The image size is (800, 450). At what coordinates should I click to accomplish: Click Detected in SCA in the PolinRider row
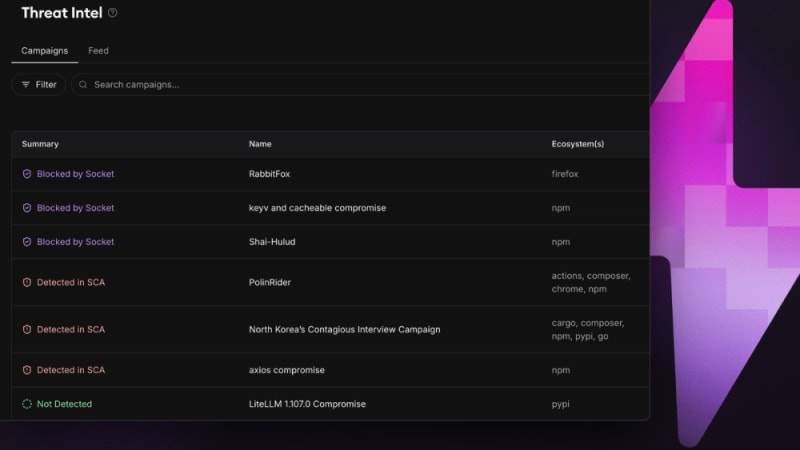coord(71,283)
